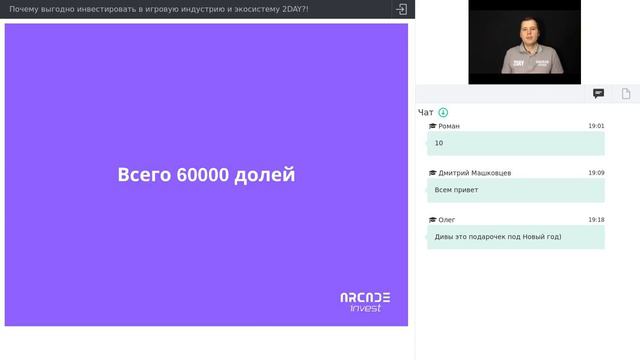
Task: Click the 19:09 message timestamp
Action: (x=596, y=173)
